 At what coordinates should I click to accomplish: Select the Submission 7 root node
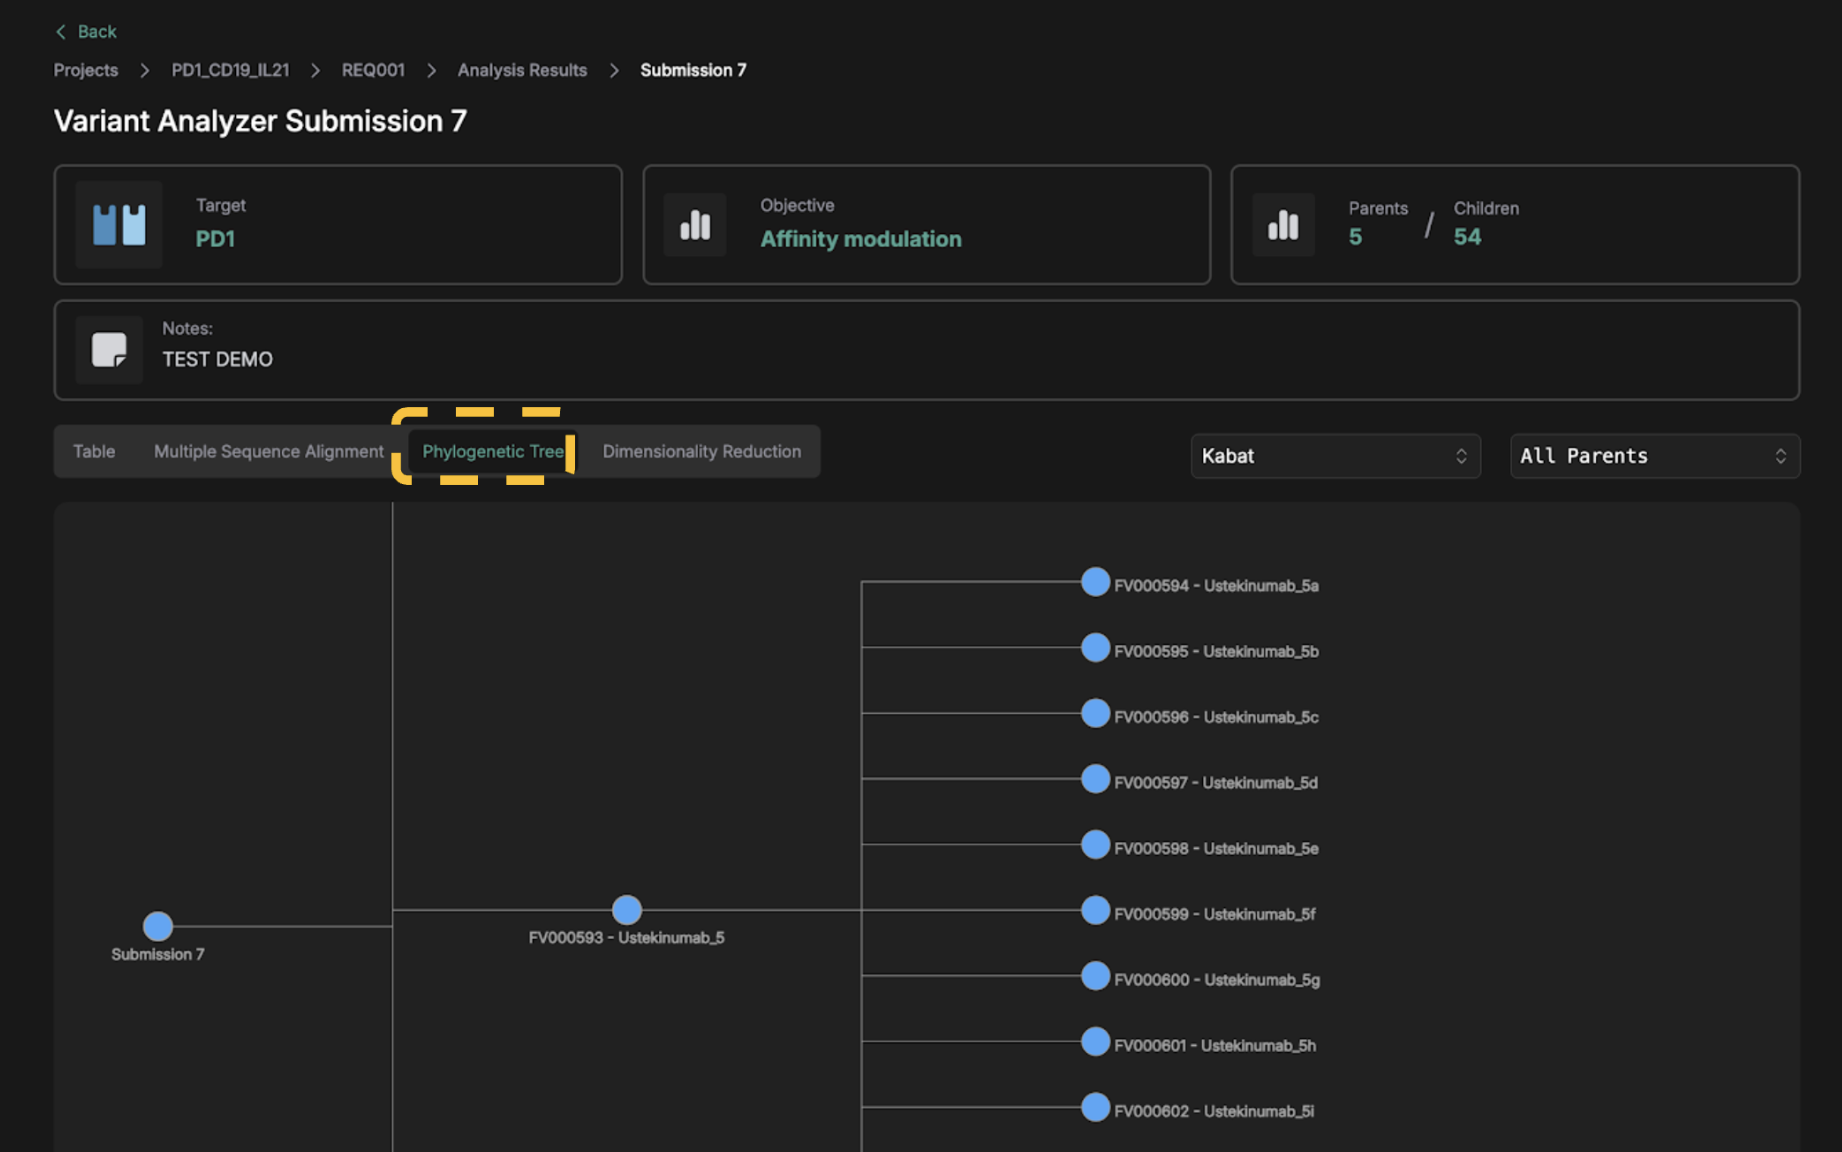pyautogui.click(x=158, y=926)
